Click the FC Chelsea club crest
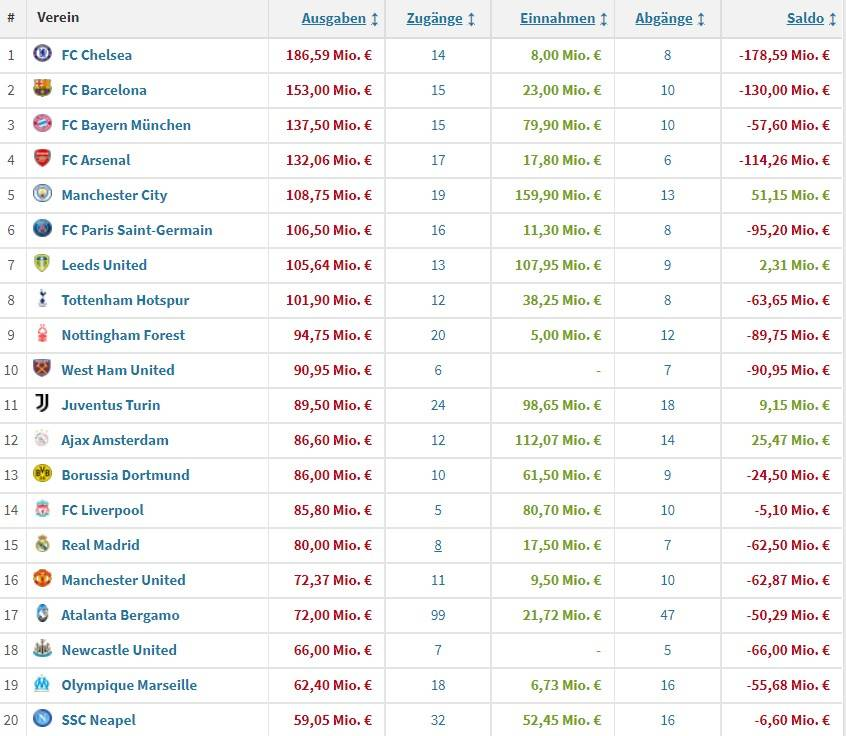This screenshot has height=736, width=846. tap(42, 53)
